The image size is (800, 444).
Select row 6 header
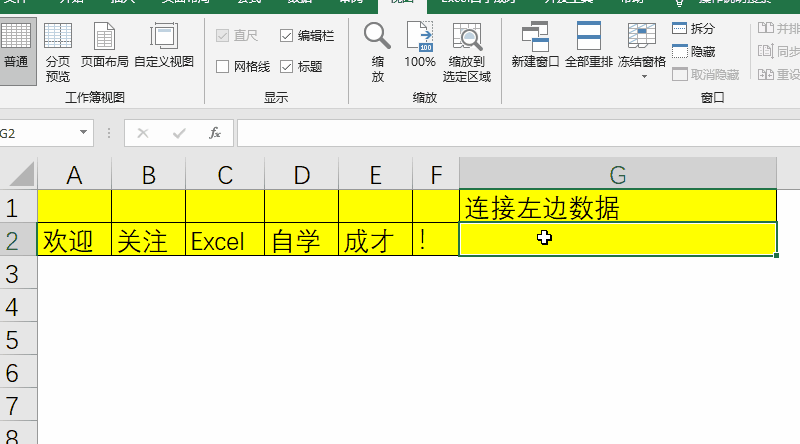(18, 371)
